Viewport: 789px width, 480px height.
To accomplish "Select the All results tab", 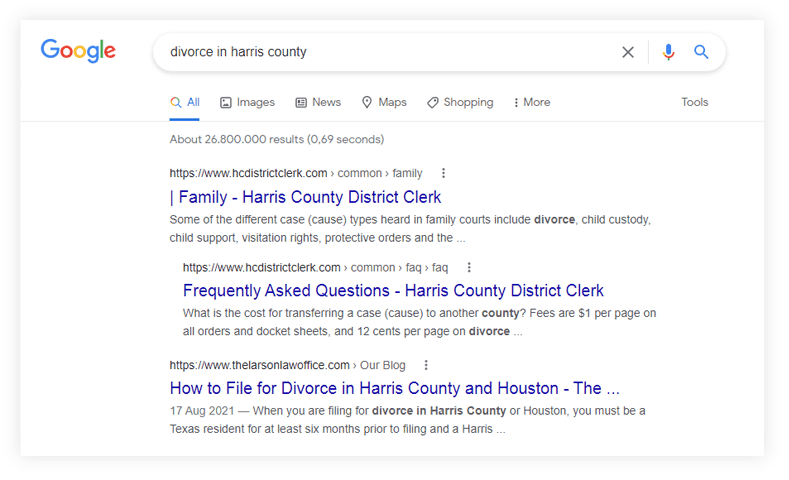I will coord(185,102).
